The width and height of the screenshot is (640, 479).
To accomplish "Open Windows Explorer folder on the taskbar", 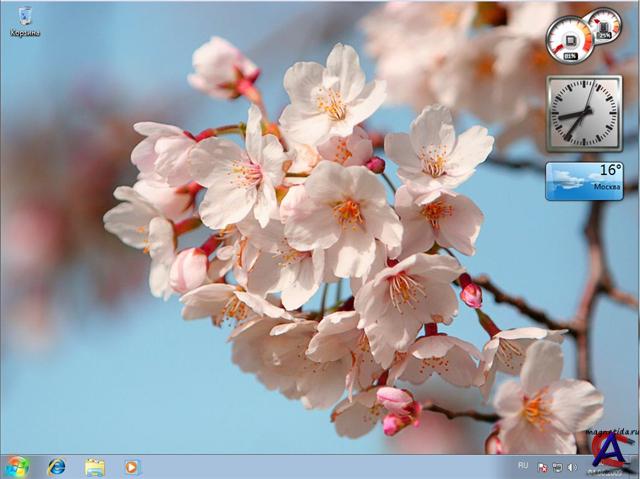I will pos(95,467).
